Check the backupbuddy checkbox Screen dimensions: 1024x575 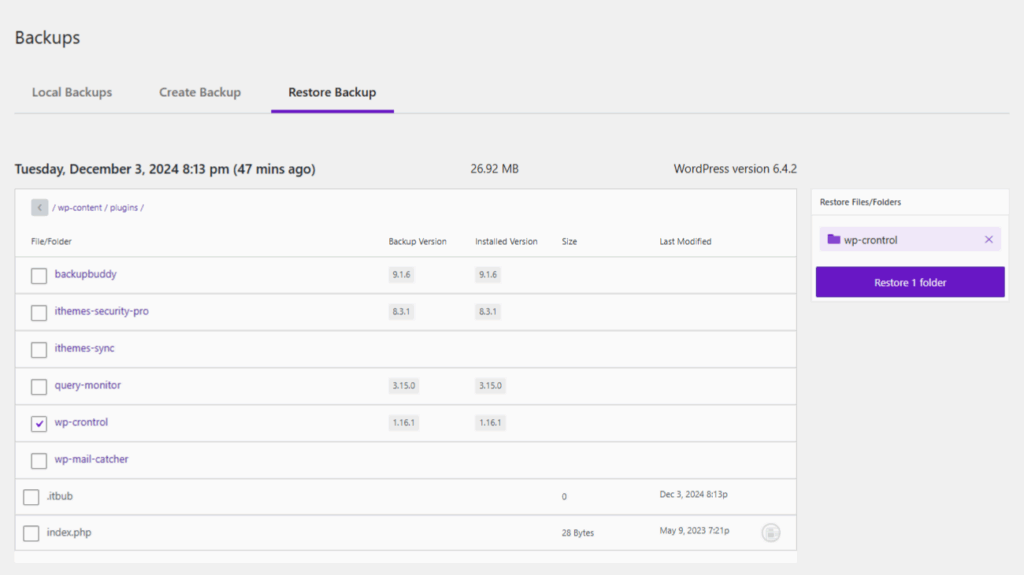click(39, 276)
